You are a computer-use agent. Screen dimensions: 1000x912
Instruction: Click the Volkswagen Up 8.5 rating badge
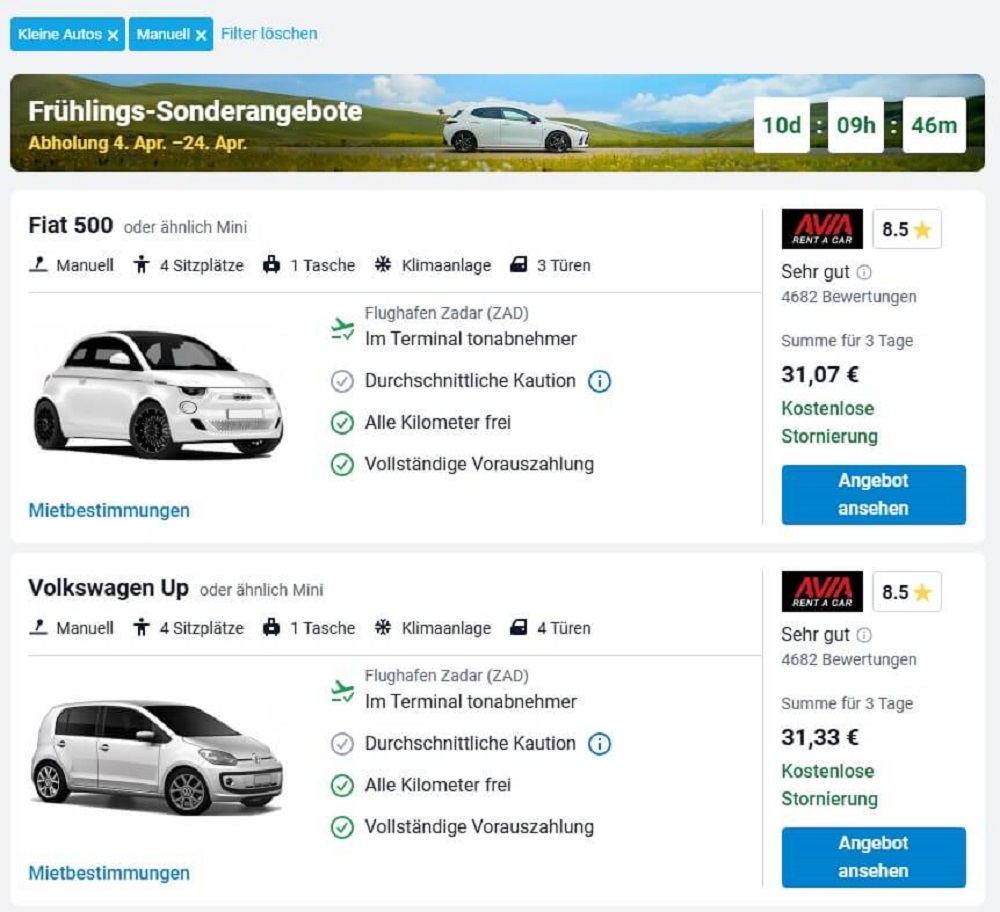pos(907,592)
